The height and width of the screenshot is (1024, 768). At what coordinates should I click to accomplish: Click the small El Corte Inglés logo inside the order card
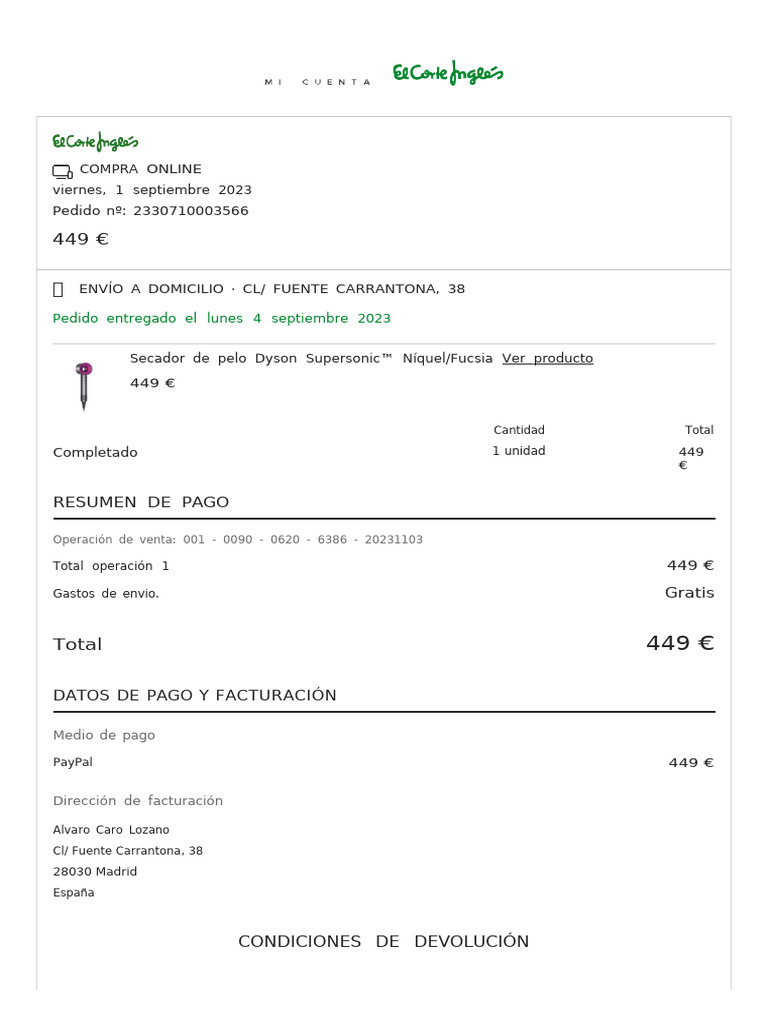coord(95,142)
